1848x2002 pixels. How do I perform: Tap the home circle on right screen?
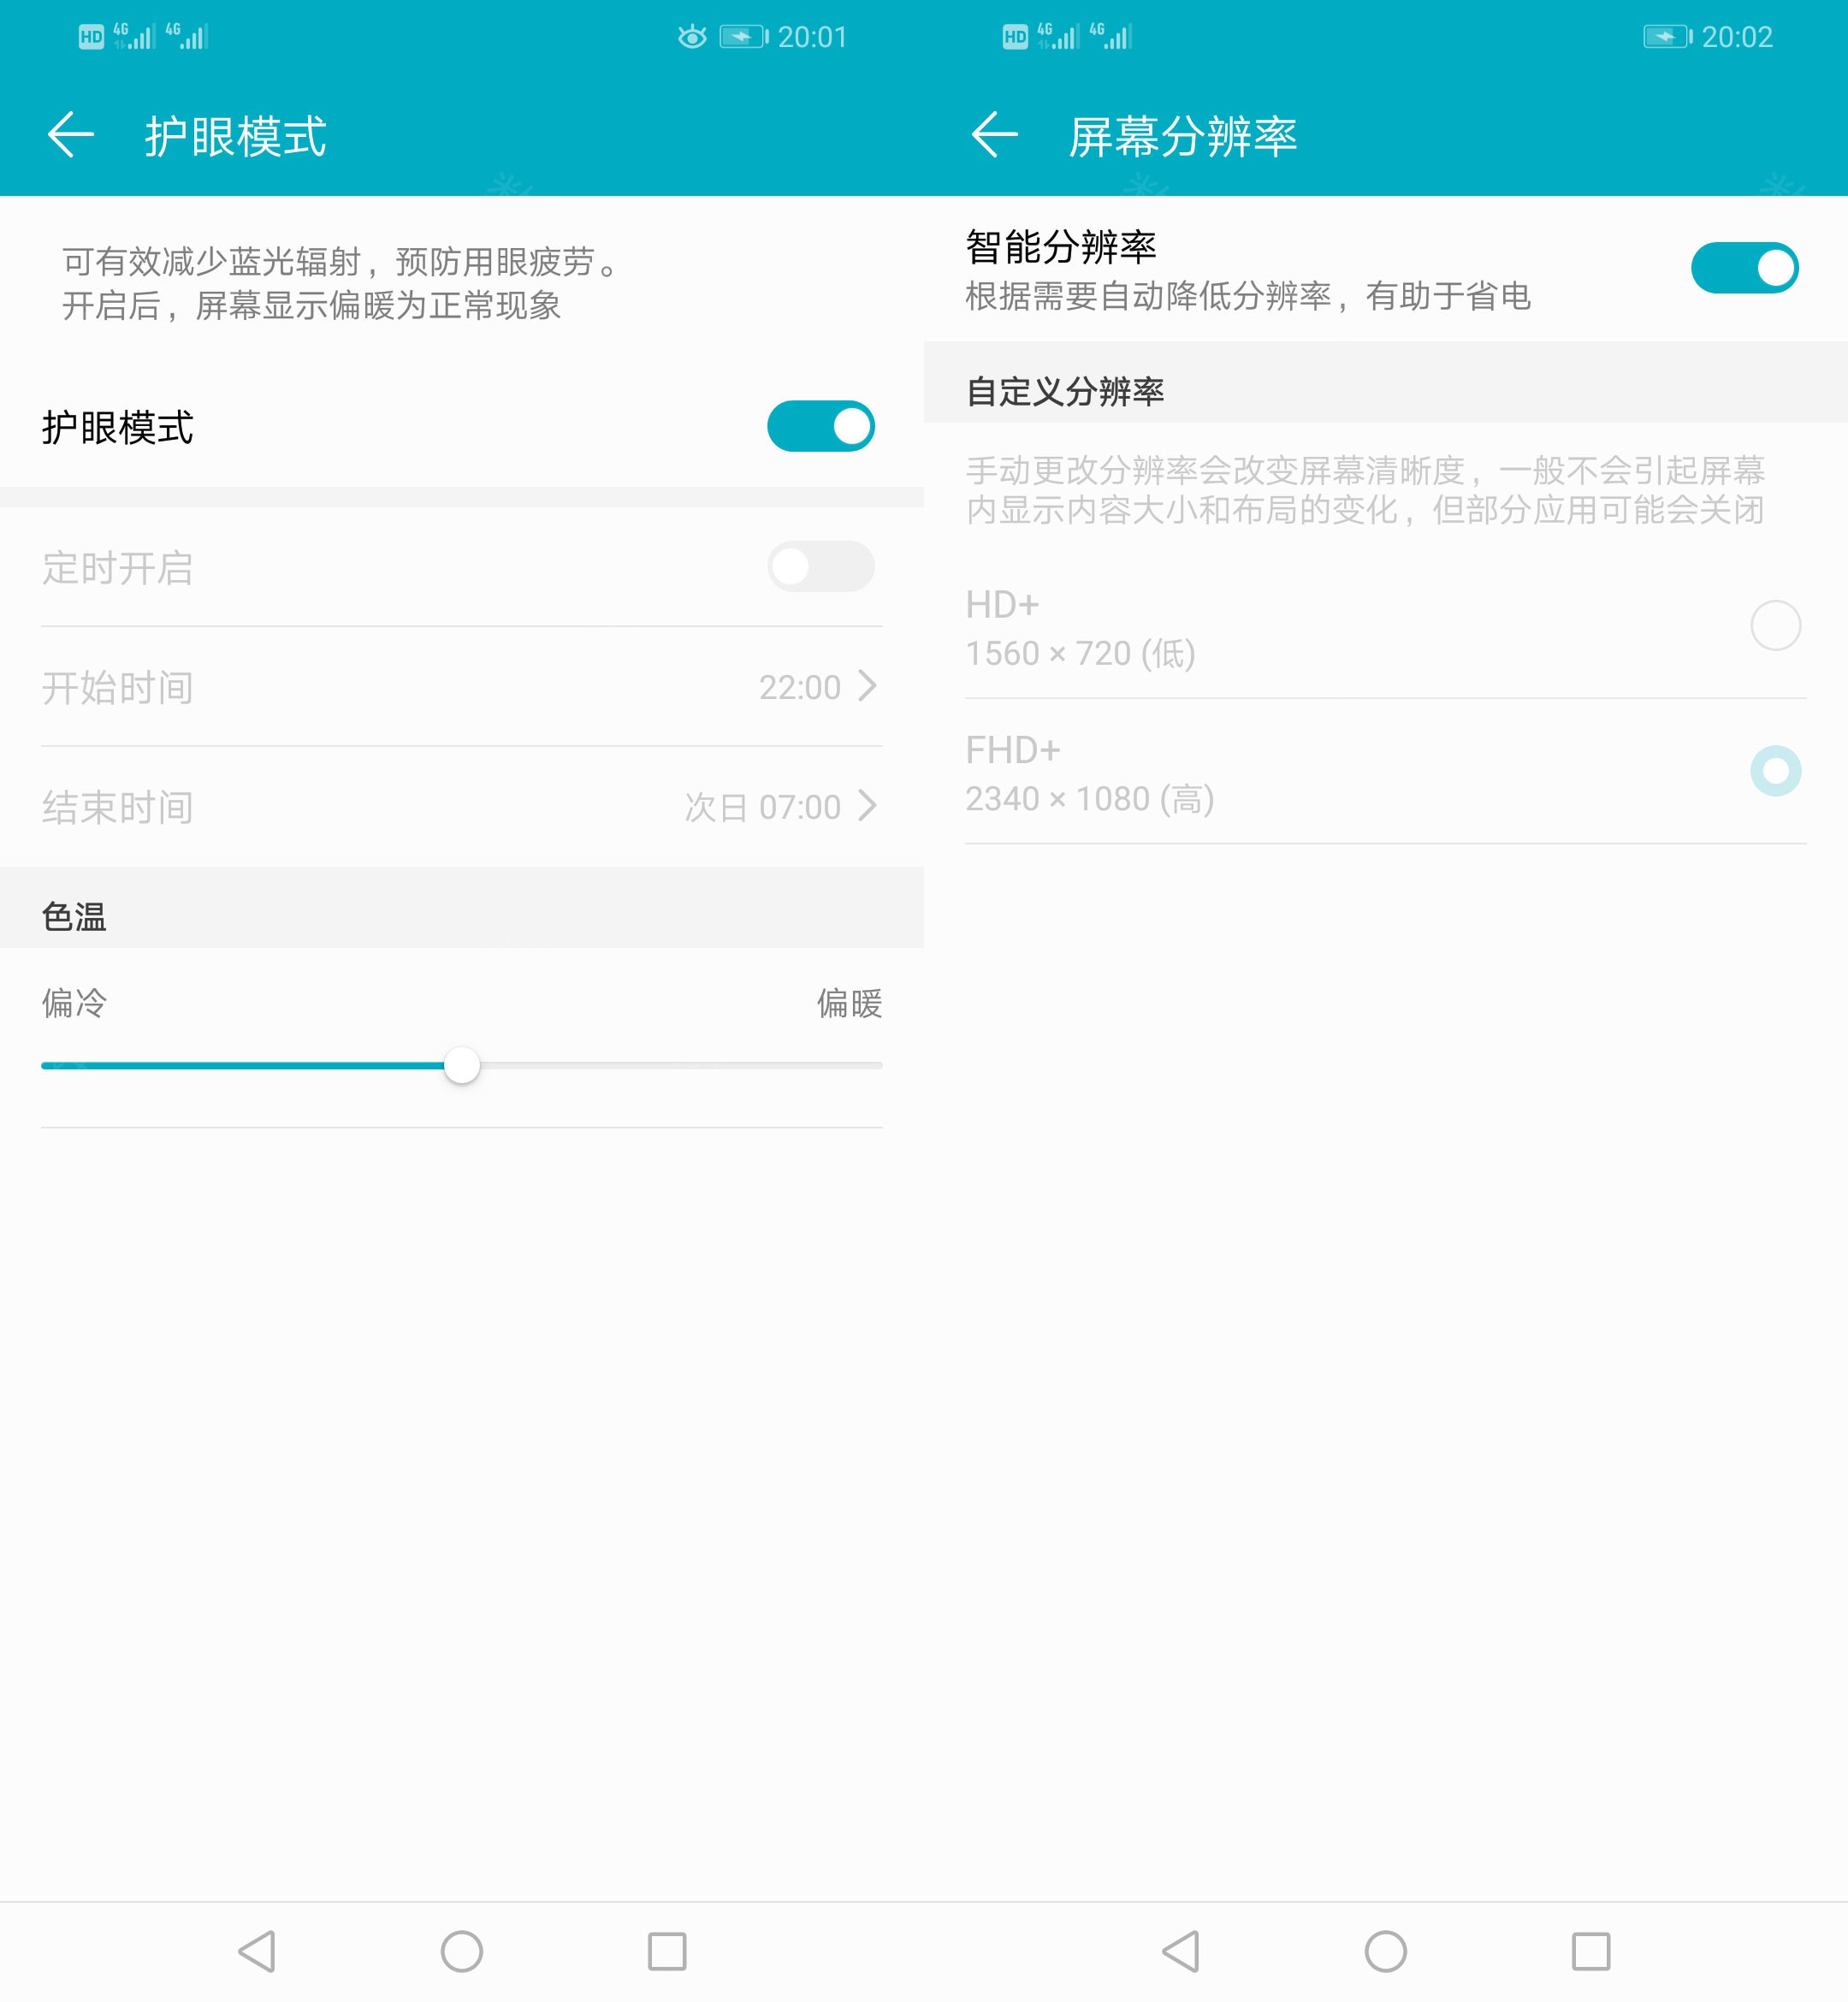point(1386,1951)
